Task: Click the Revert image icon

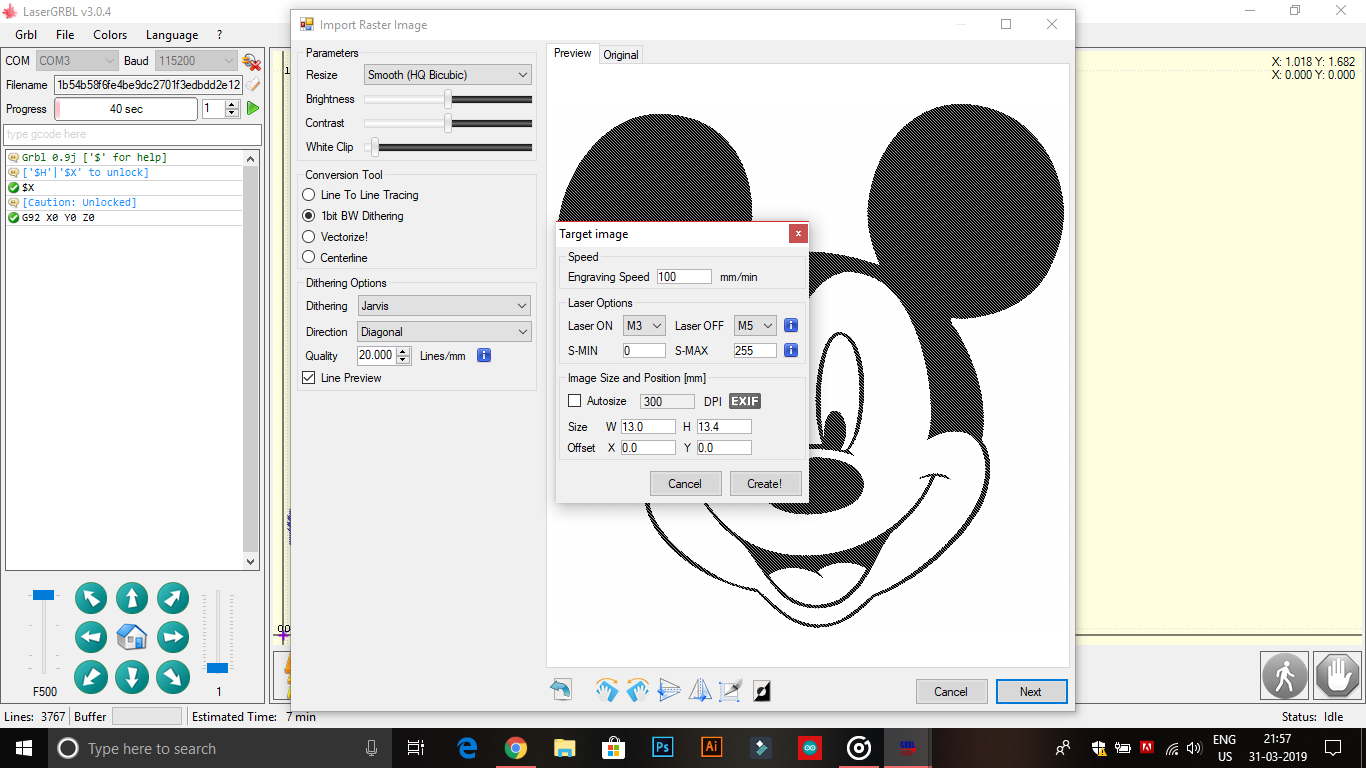Action: [x=561, y=689]
